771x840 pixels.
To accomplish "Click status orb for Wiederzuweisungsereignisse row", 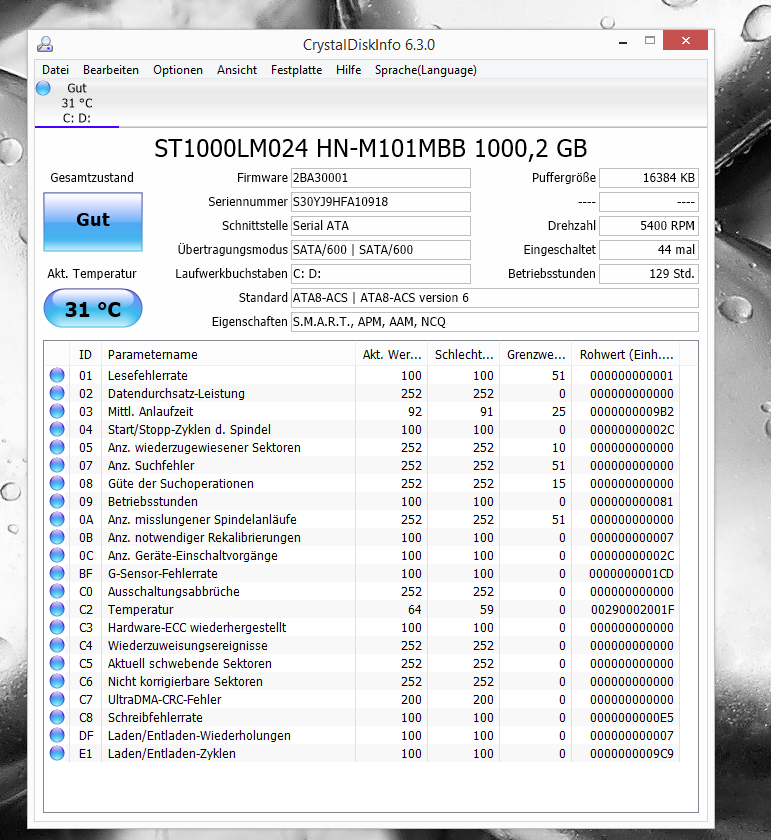I will coord(57,645).
